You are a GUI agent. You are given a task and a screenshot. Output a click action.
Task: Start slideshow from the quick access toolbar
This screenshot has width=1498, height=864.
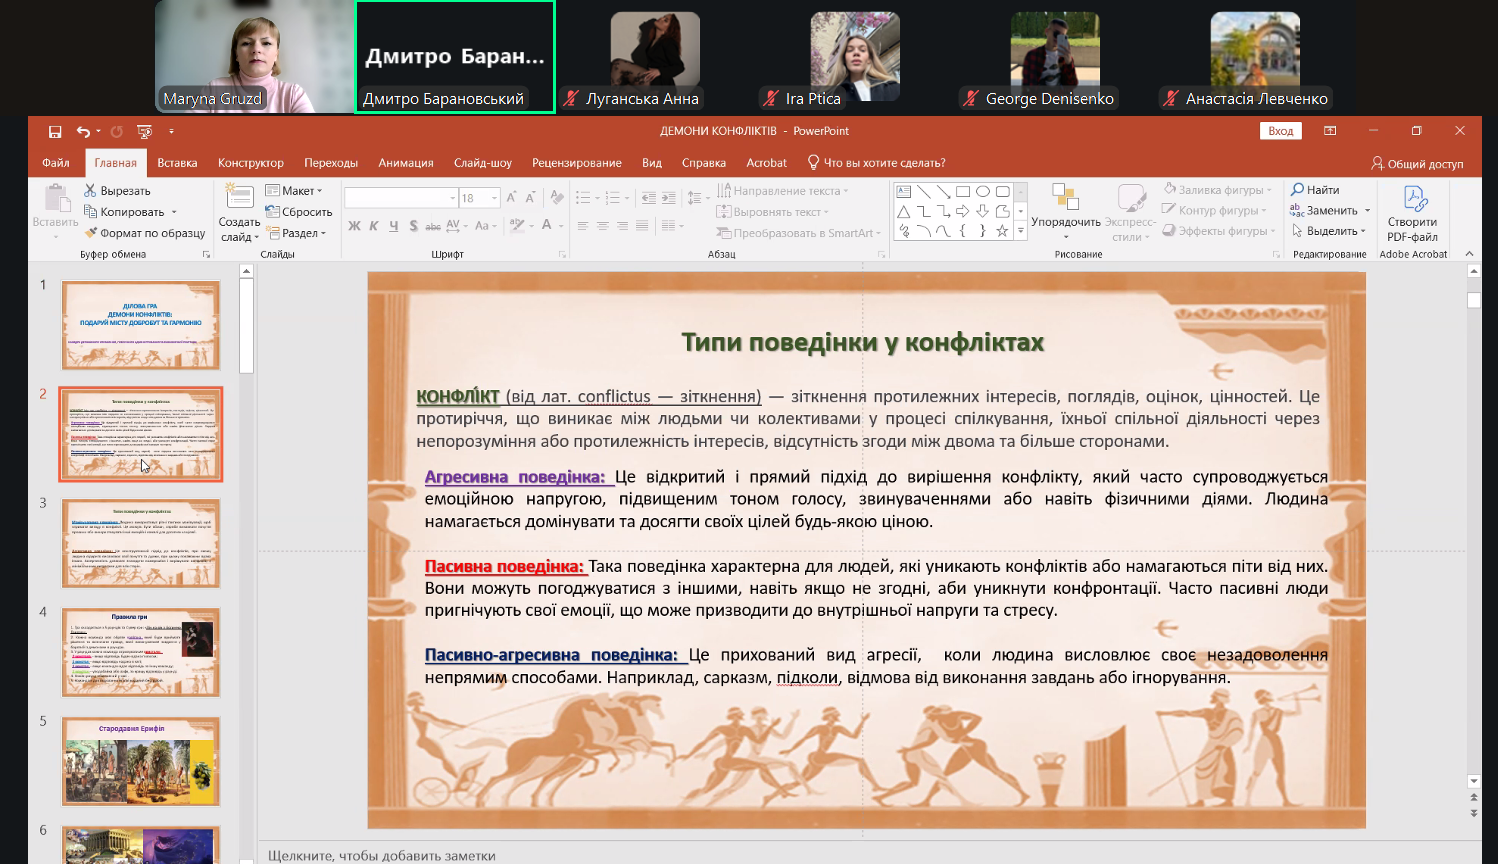pos(145,131)
